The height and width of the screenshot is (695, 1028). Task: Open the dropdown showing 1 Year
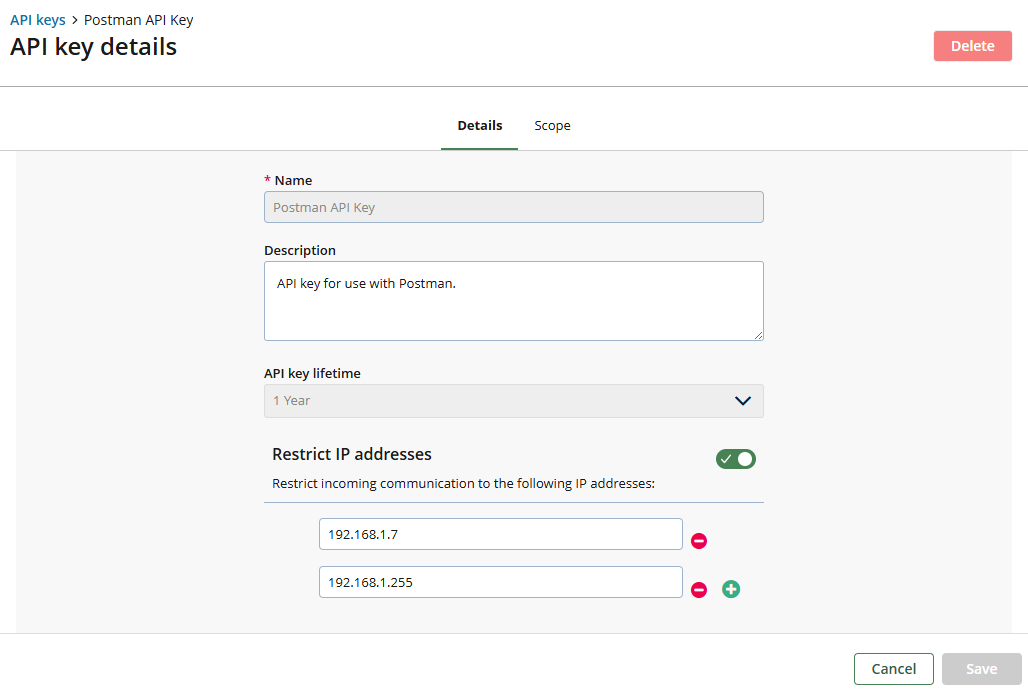pyautogui.click(x=500, y=401)
